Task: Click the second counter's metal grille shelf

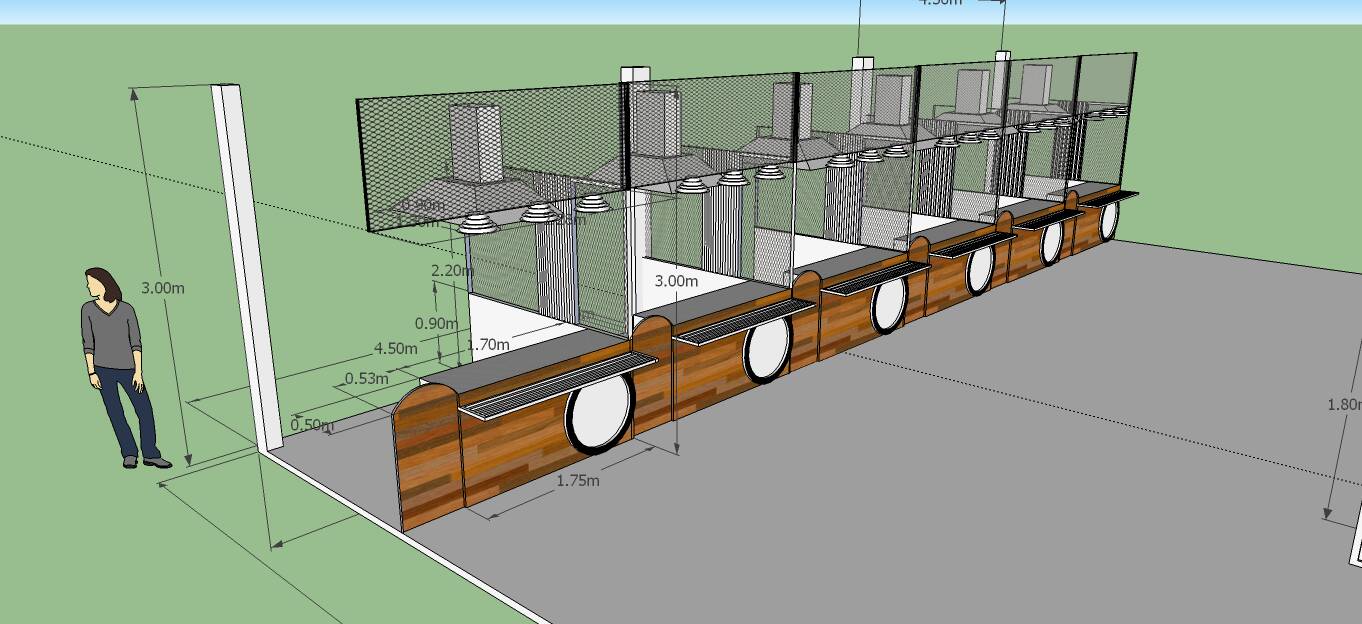Action: [x=742, y=323]
